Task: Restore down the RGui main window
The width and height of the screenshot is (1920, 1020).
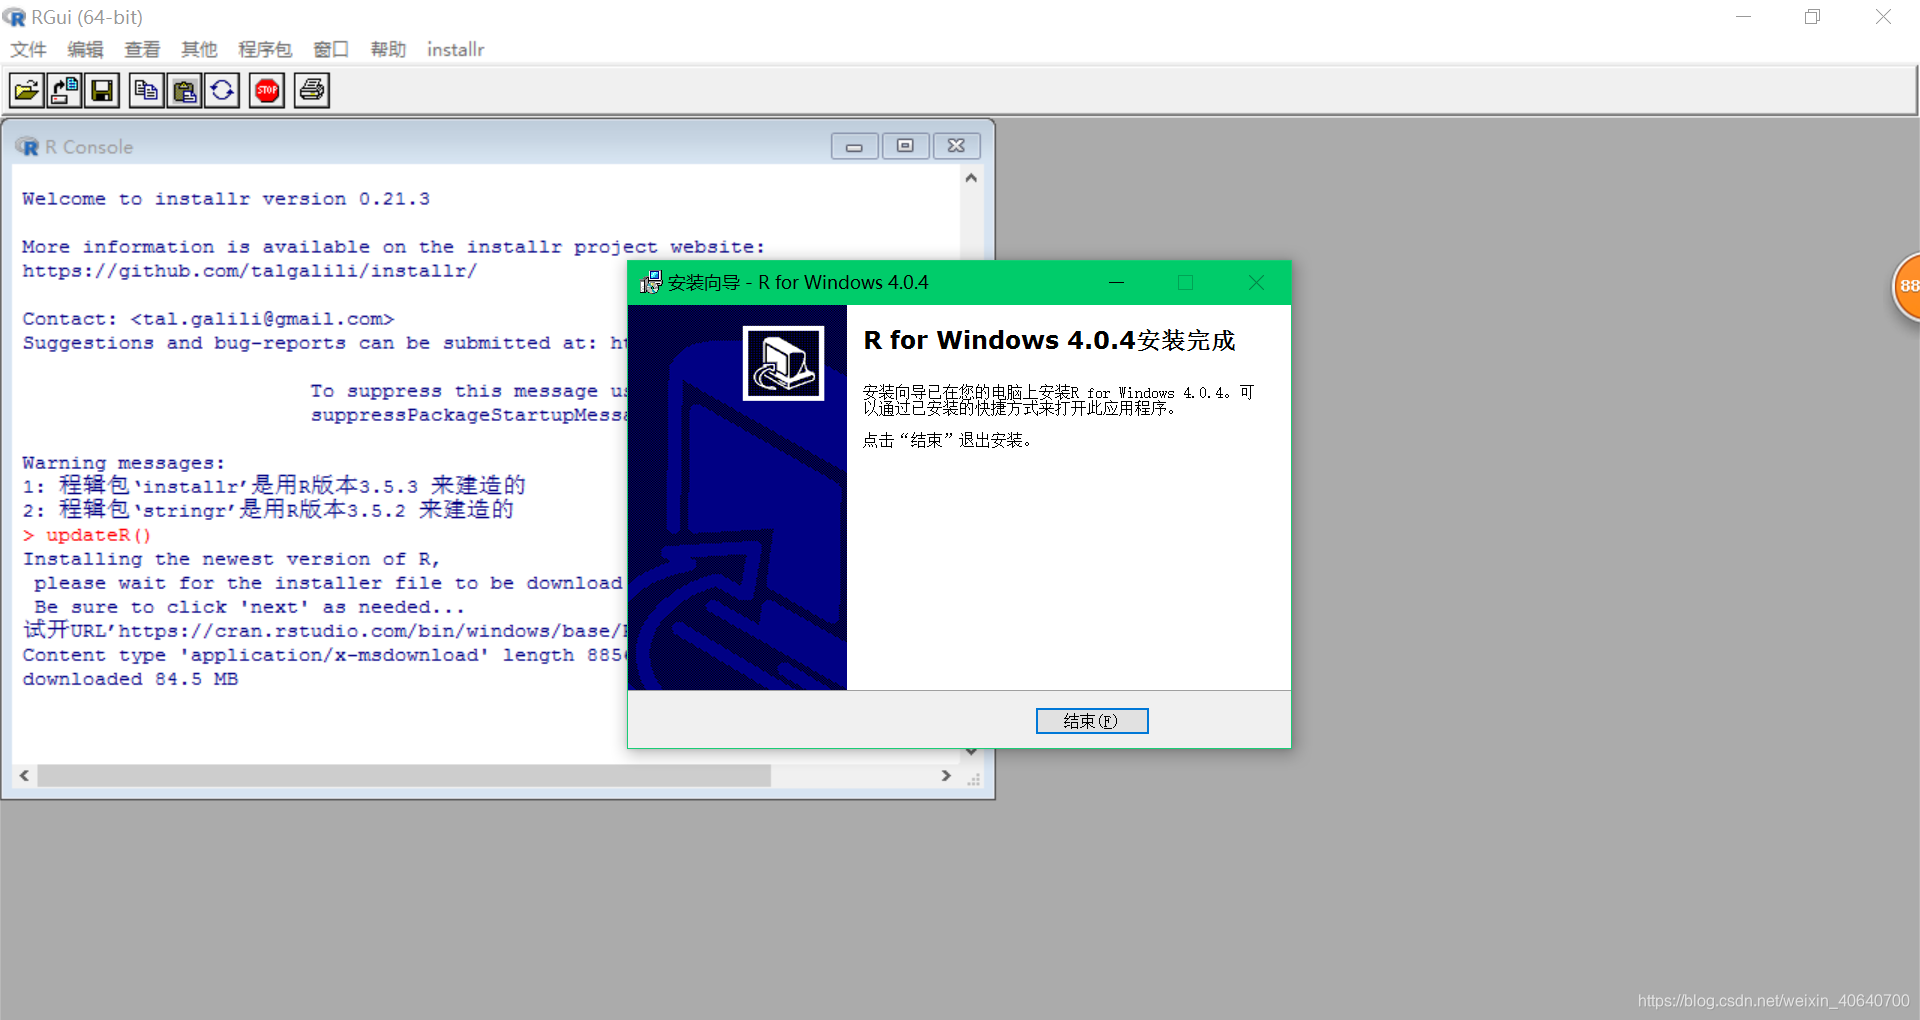Action: [x=1812, y=17]
